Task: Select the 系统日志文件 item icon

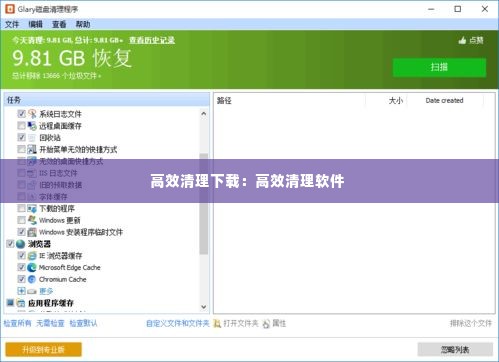Action: pyautogui.click(x=32, y=114)
